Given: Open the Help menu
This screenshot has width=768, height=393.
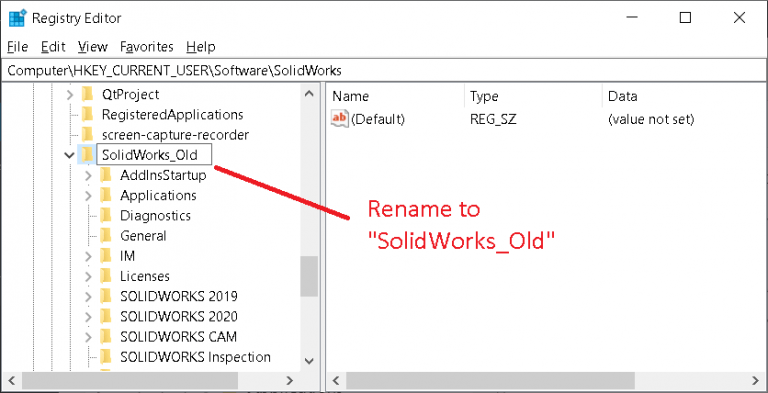Looking at the screenshot, I should [x=201, y=47].
